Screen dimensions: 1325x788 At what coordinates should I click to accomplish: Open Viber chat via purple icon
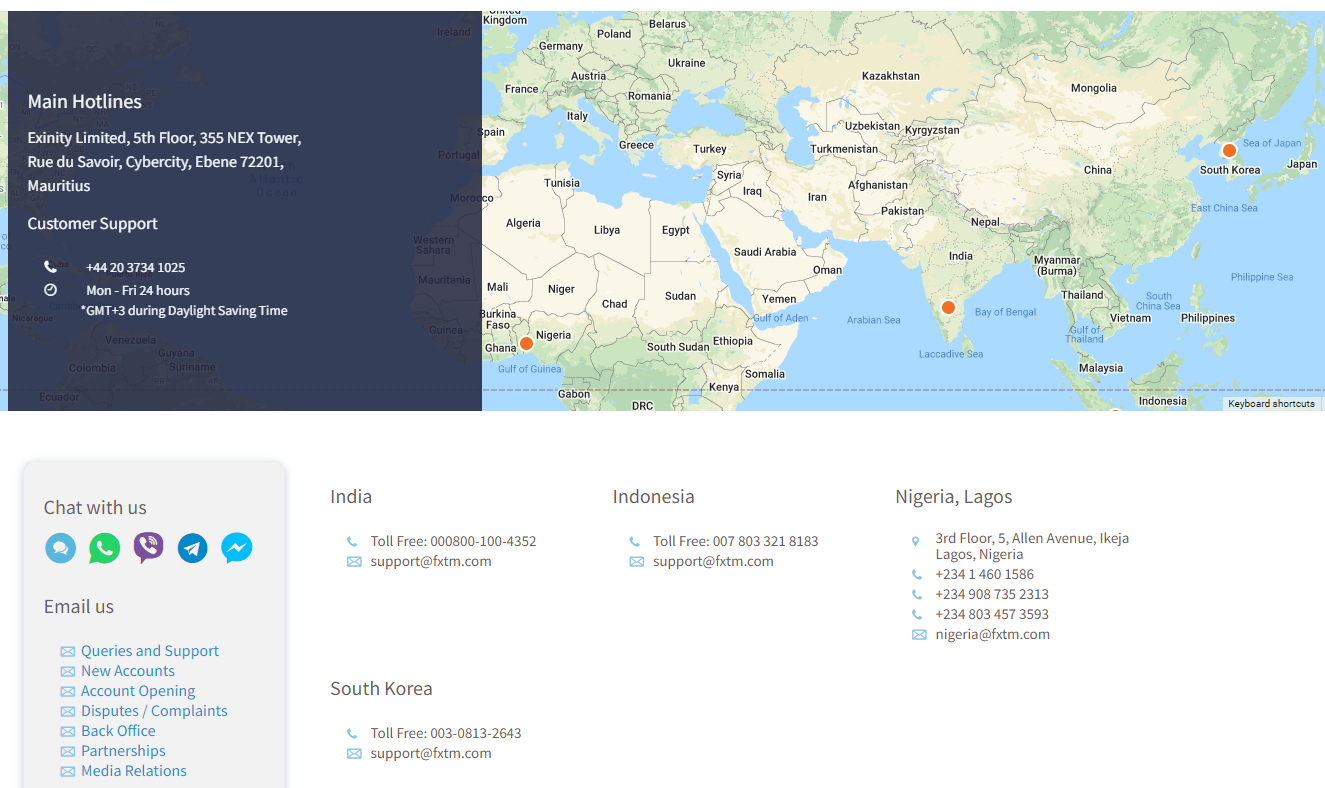[x=149, y=548]
